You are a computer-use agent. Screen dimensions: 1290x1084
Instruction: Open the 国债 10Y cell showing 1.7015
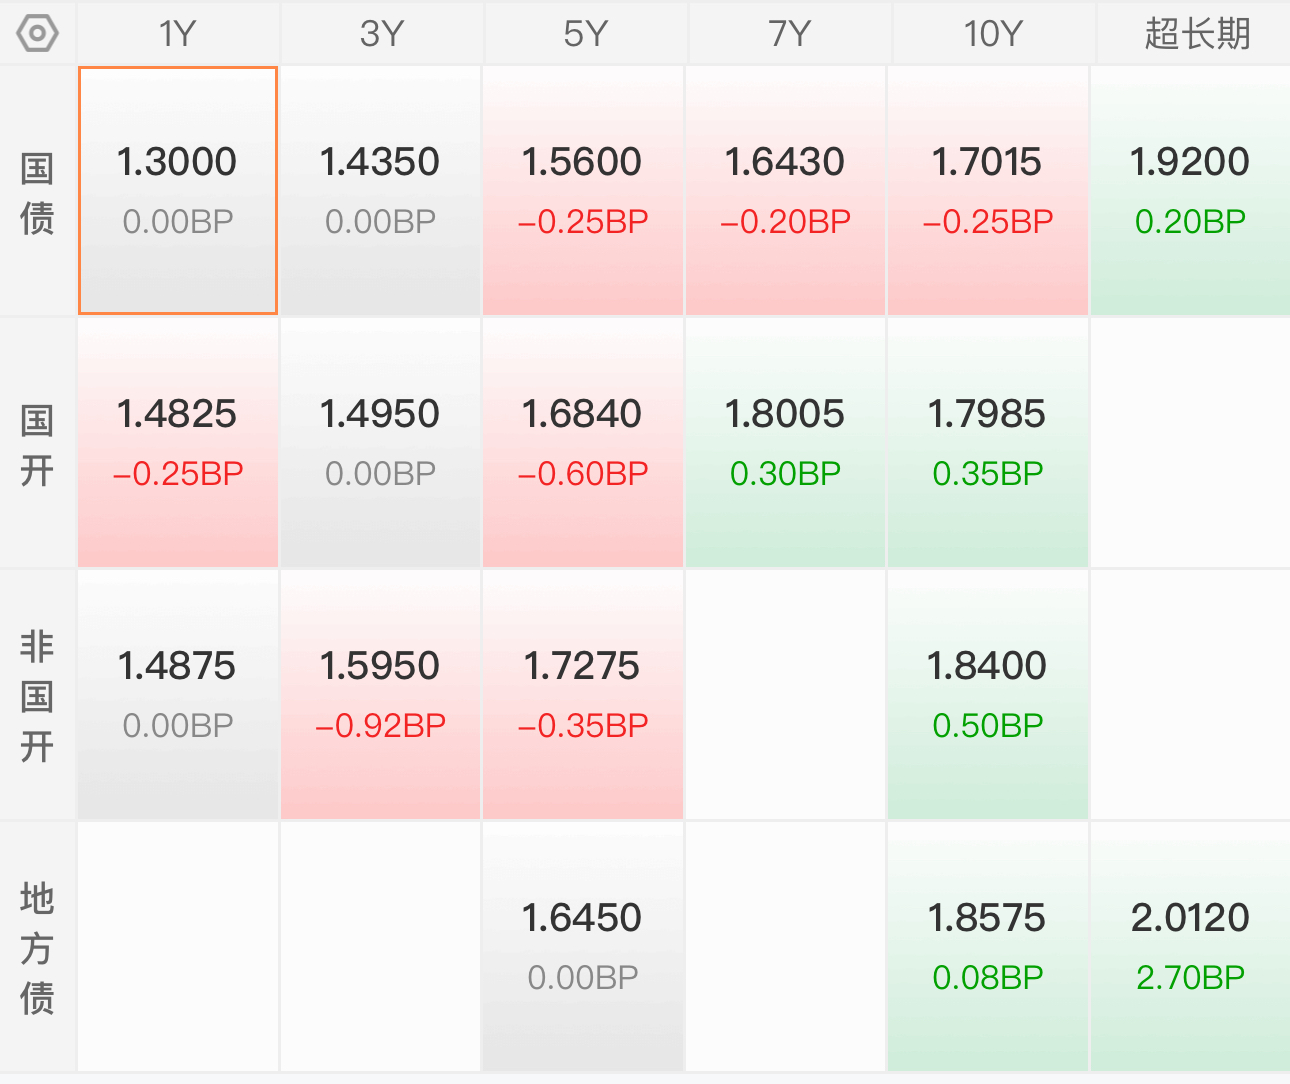(988, 191)
